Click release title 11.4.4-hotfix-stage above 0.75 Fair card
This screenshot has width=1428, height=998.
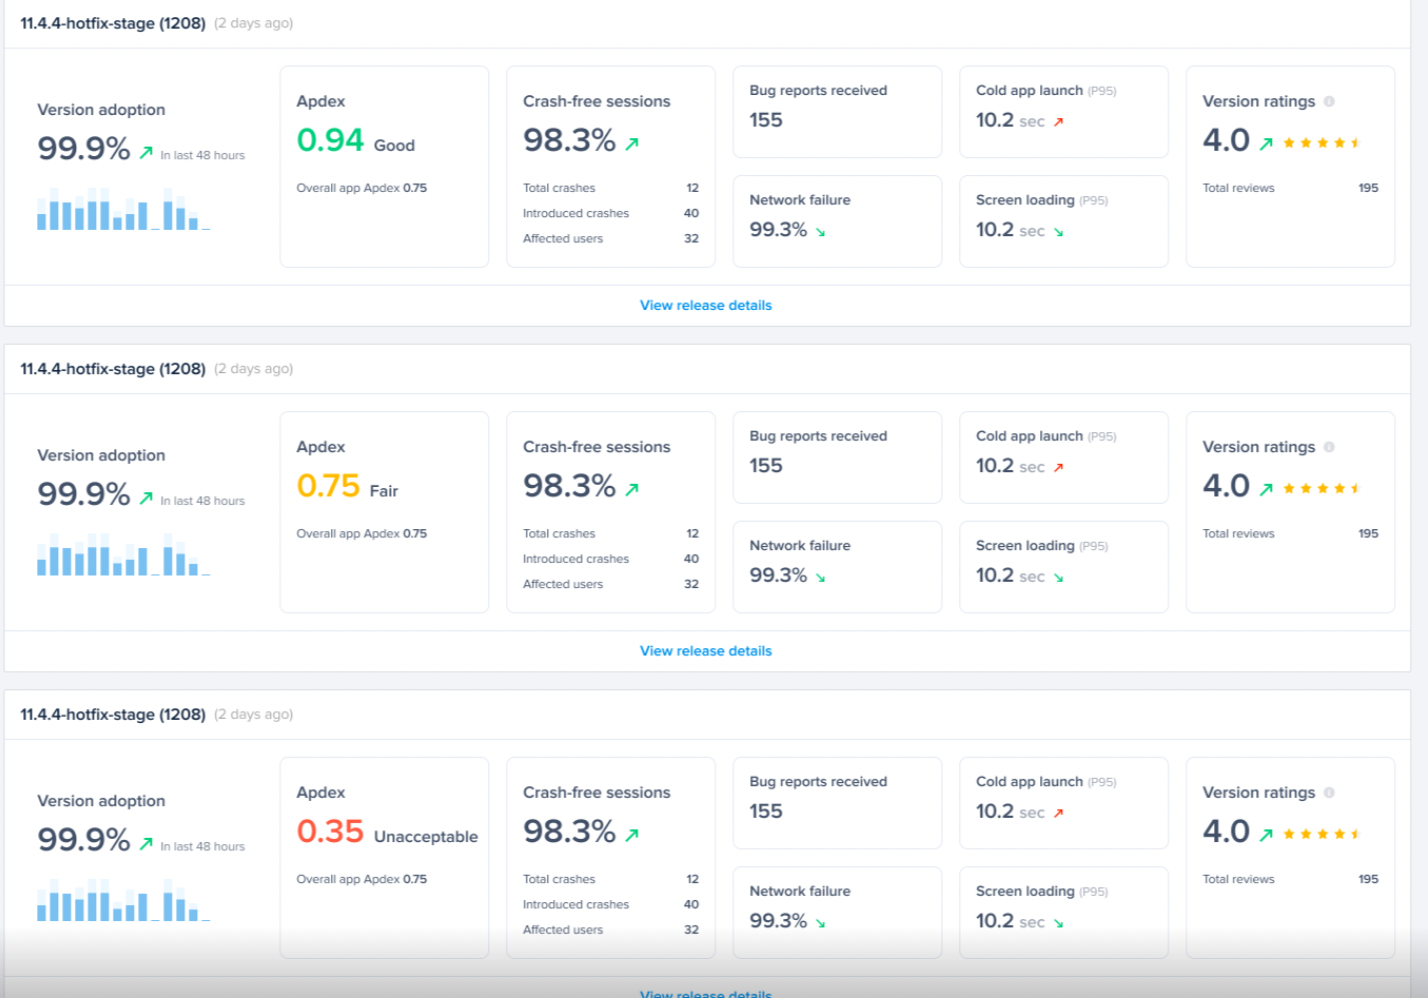click(113, 369)
